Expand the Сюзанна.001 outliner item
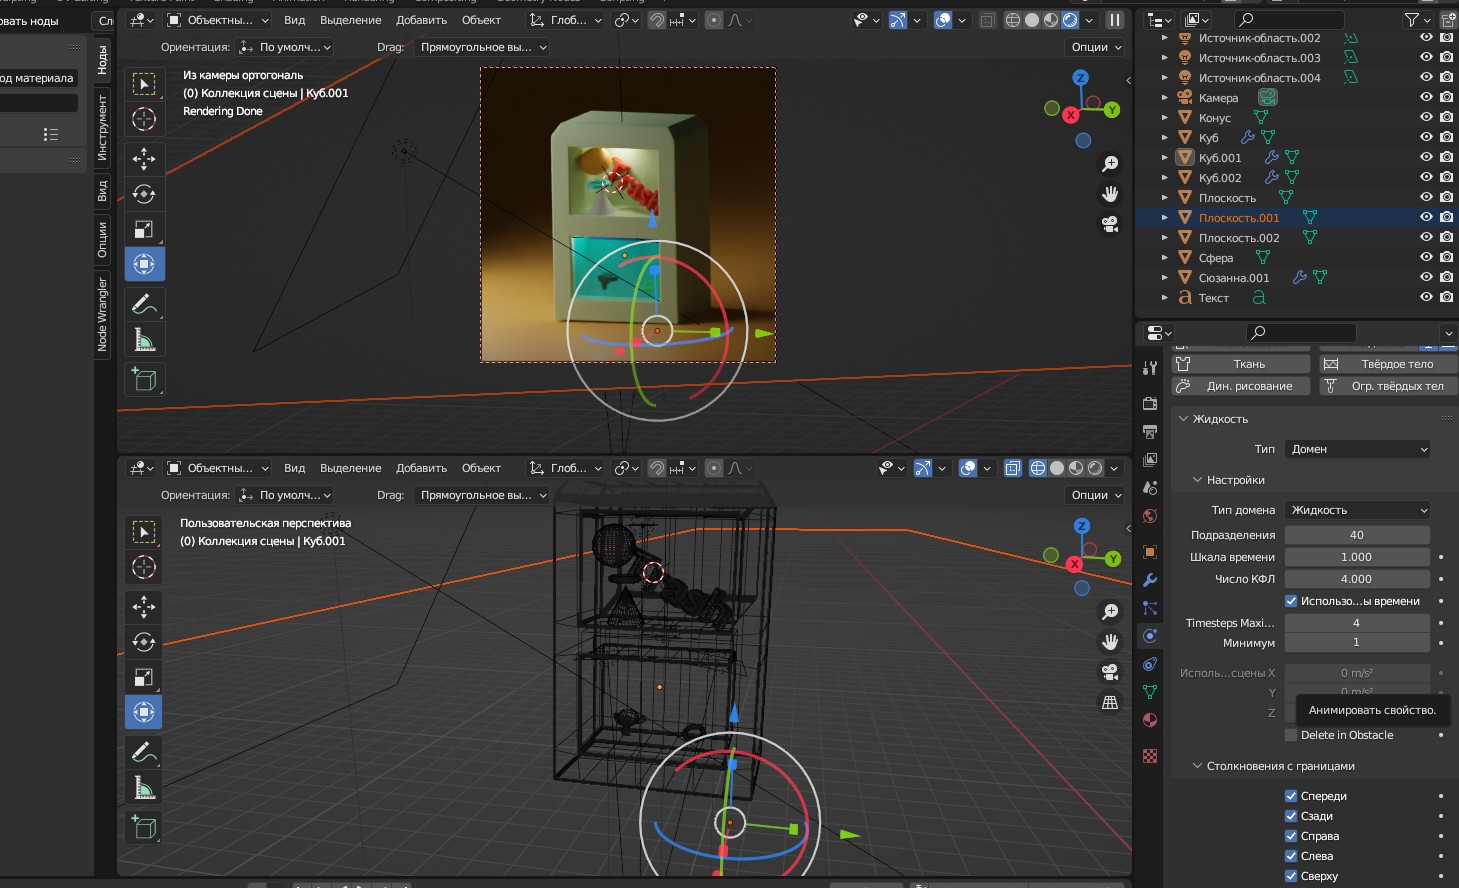 pyautogui.click(x=1165, y=278)
